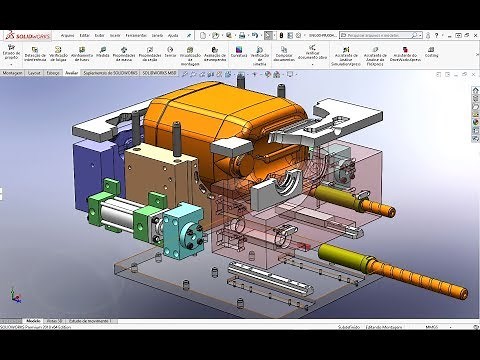Click Zoom to fit in view toolbar
The width and height of the screenshot is (480, 360).
185,75
